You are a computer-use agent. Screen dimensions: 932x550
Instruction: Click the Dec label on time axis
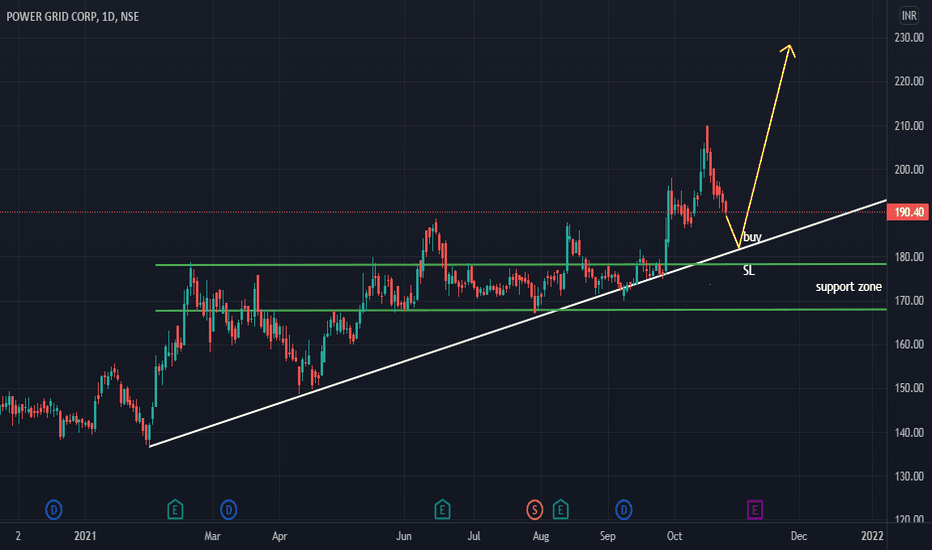tap(799, 536)
